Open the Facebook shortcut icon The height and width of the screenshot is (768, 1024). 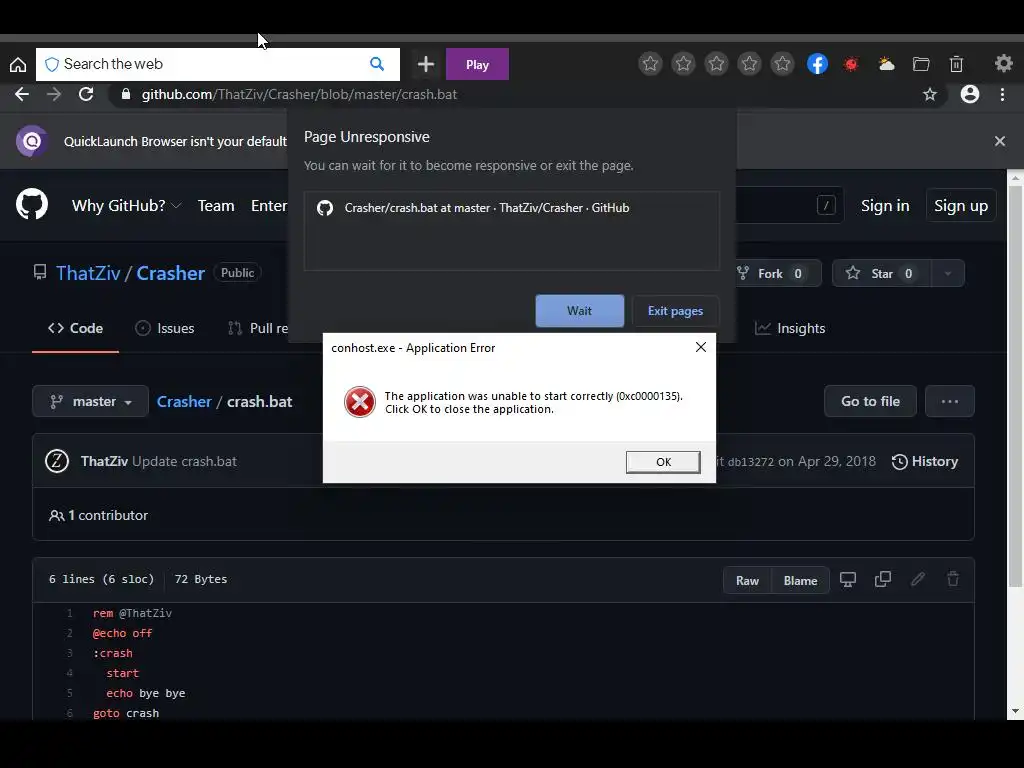pyautogui.click(x=817, y=63)
